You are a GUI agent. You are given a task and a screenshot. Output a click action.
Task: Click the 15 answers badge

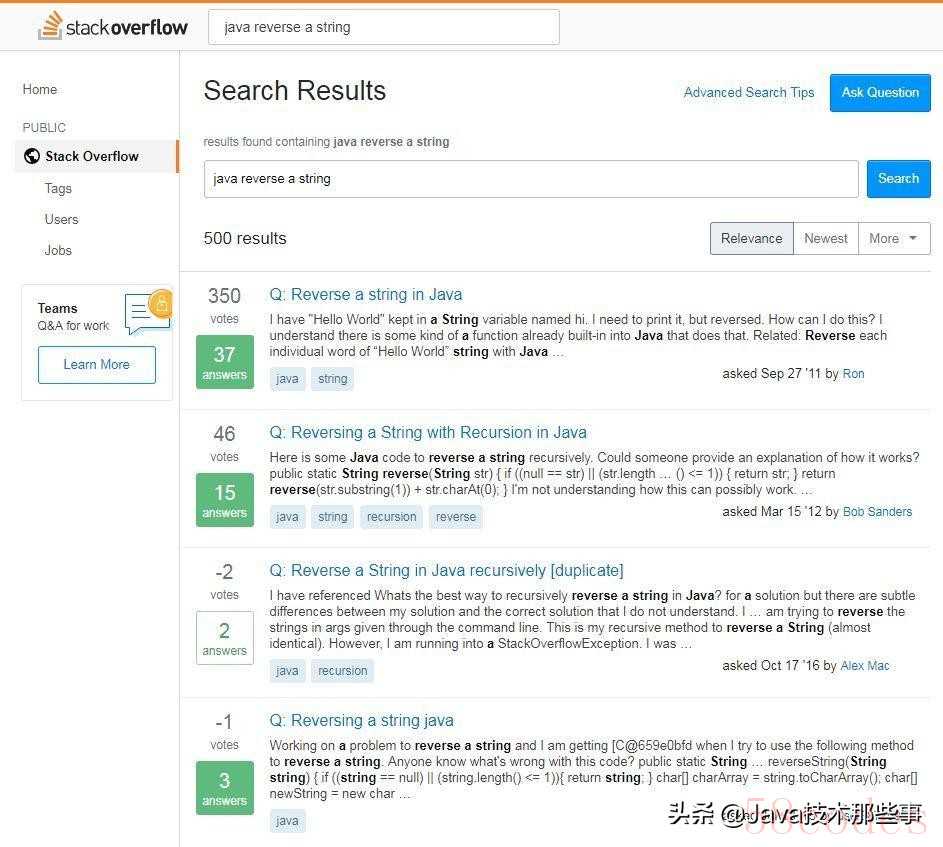click(x=225, y=500)
